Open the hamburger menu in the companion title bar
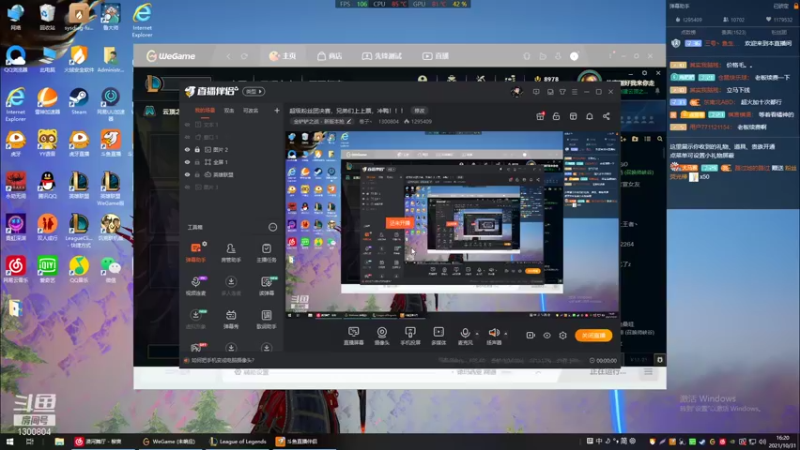 574,92
